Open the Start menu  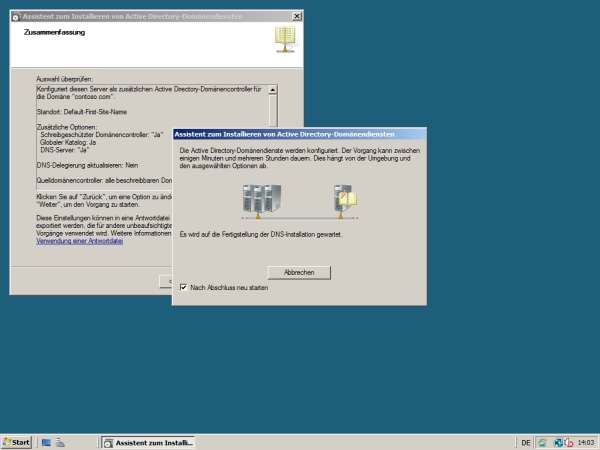click(16, 443)
